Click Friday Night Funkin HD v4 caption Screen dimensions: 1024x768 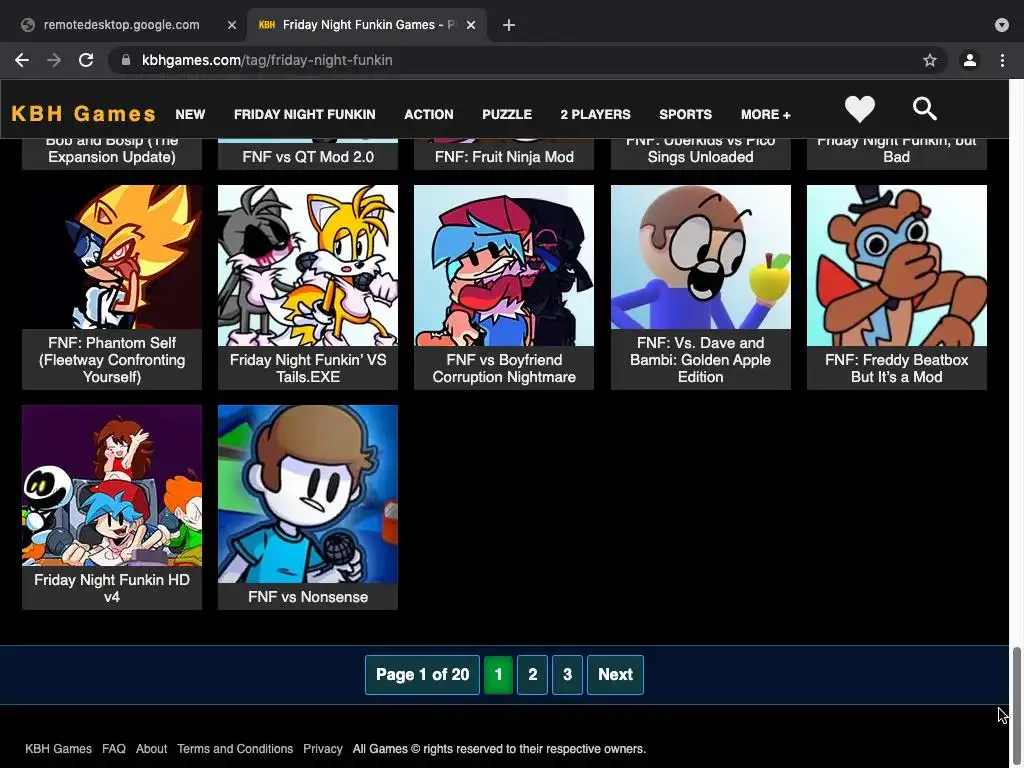112,588
